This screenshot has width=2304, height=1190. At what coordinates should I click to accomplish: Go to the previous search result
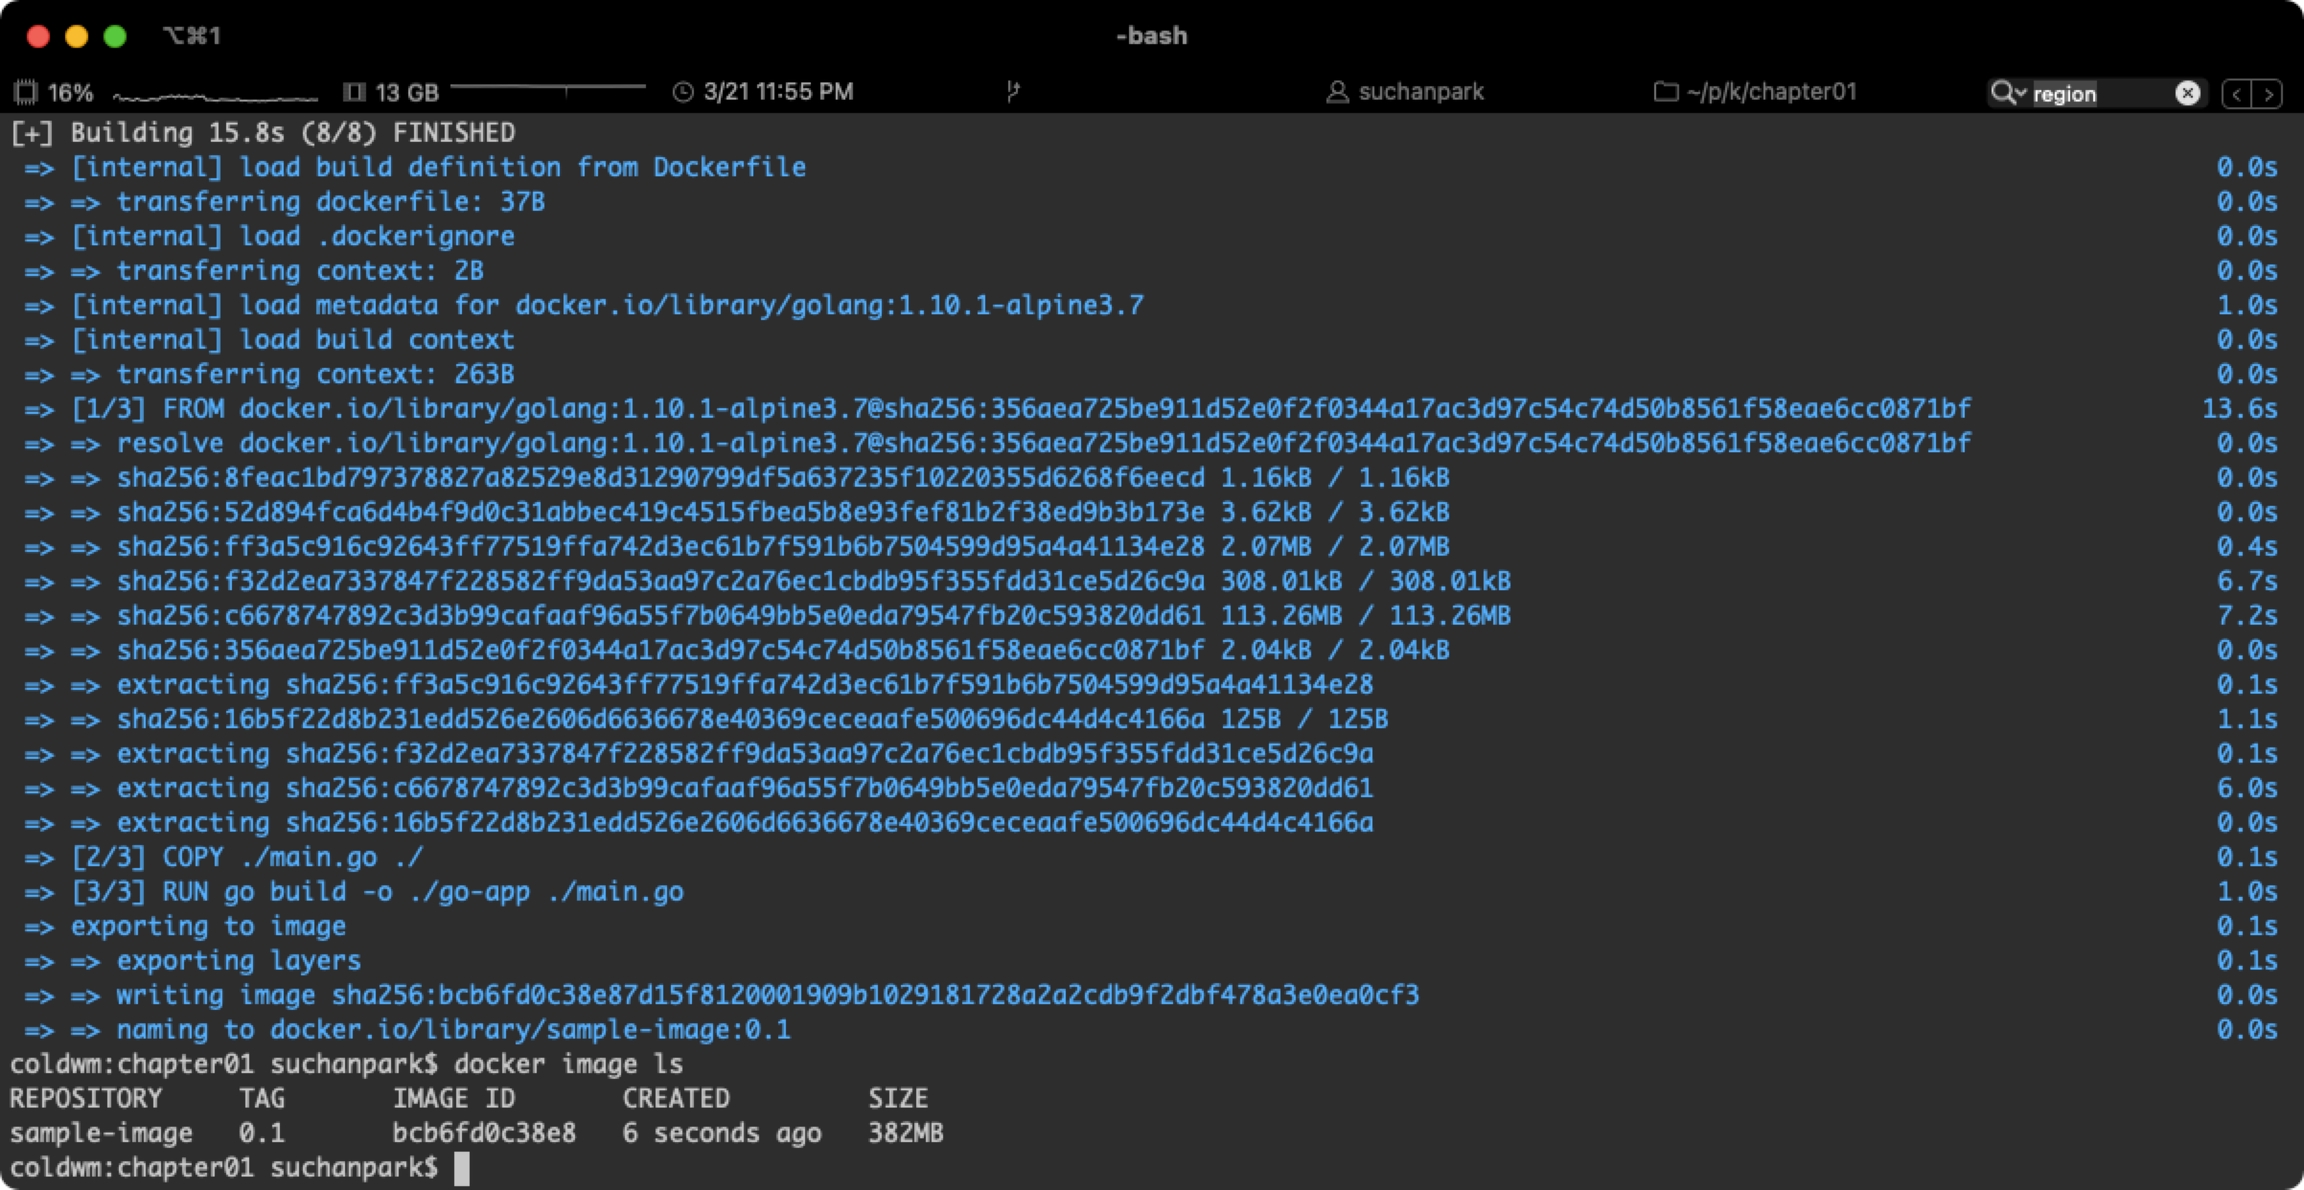click(x=2237, y=94)
